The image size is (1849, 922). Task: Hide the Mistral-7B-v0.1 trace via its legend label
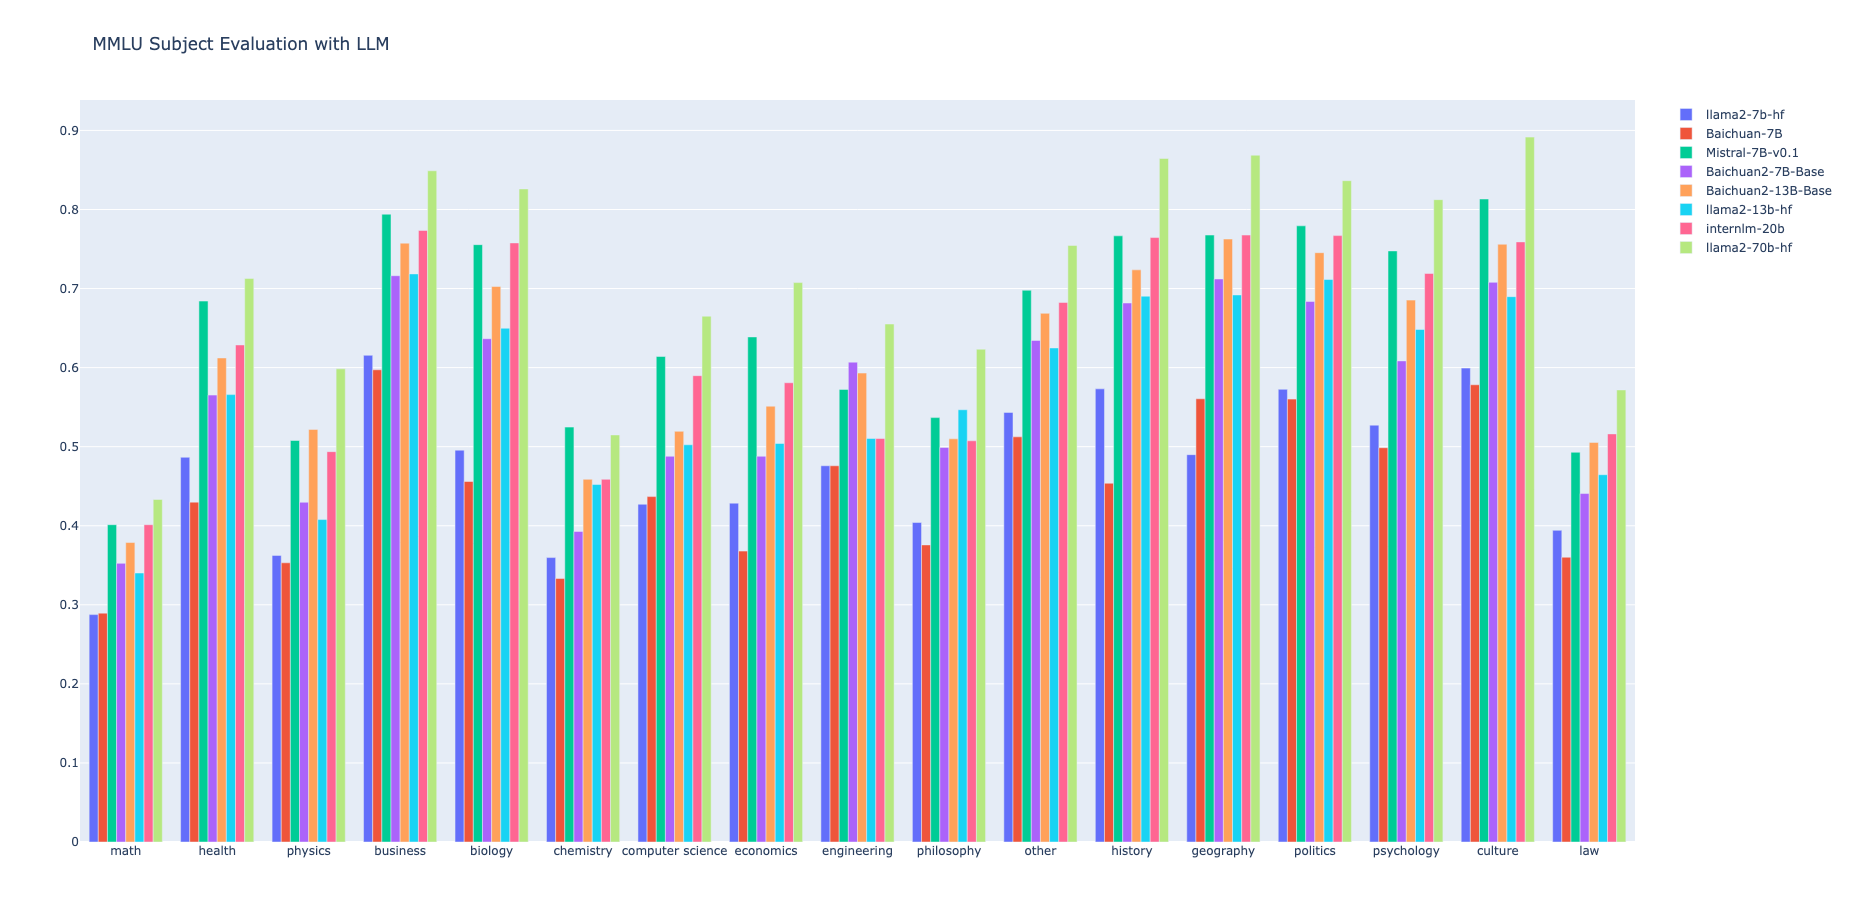pyautogui.click(x=1752, y=153)
